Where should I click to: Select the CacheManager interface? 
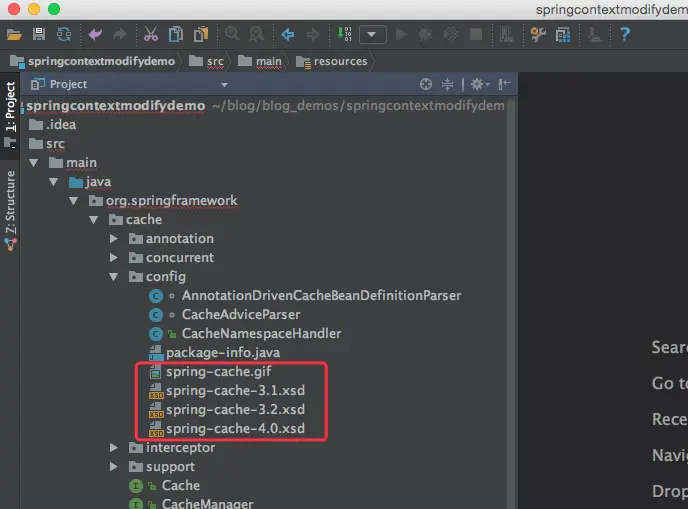[191, 503]
